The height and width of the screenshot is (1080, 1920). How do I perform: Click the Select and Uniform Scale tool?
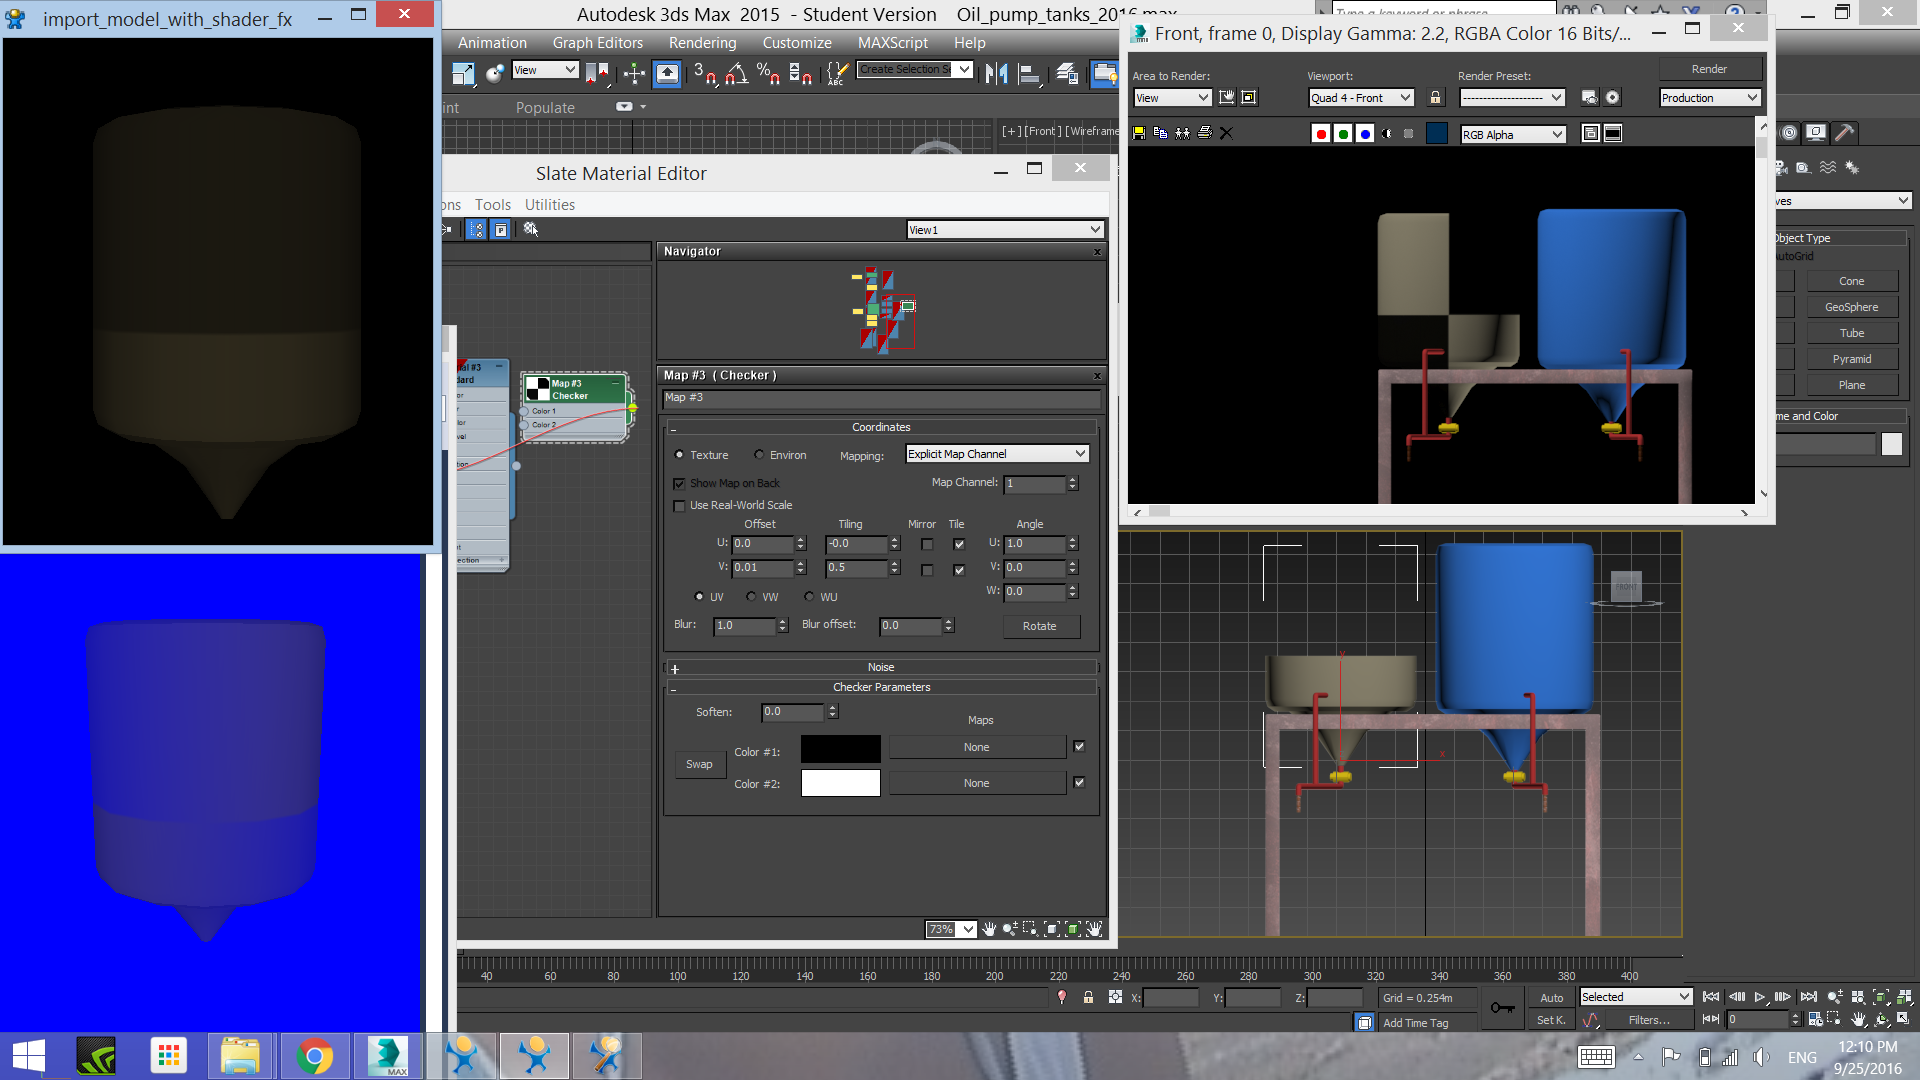click(462, 72)
